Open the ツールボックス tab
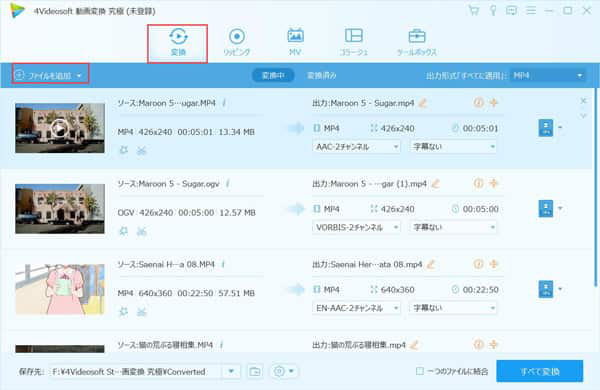600x390 pixels. 417,42
